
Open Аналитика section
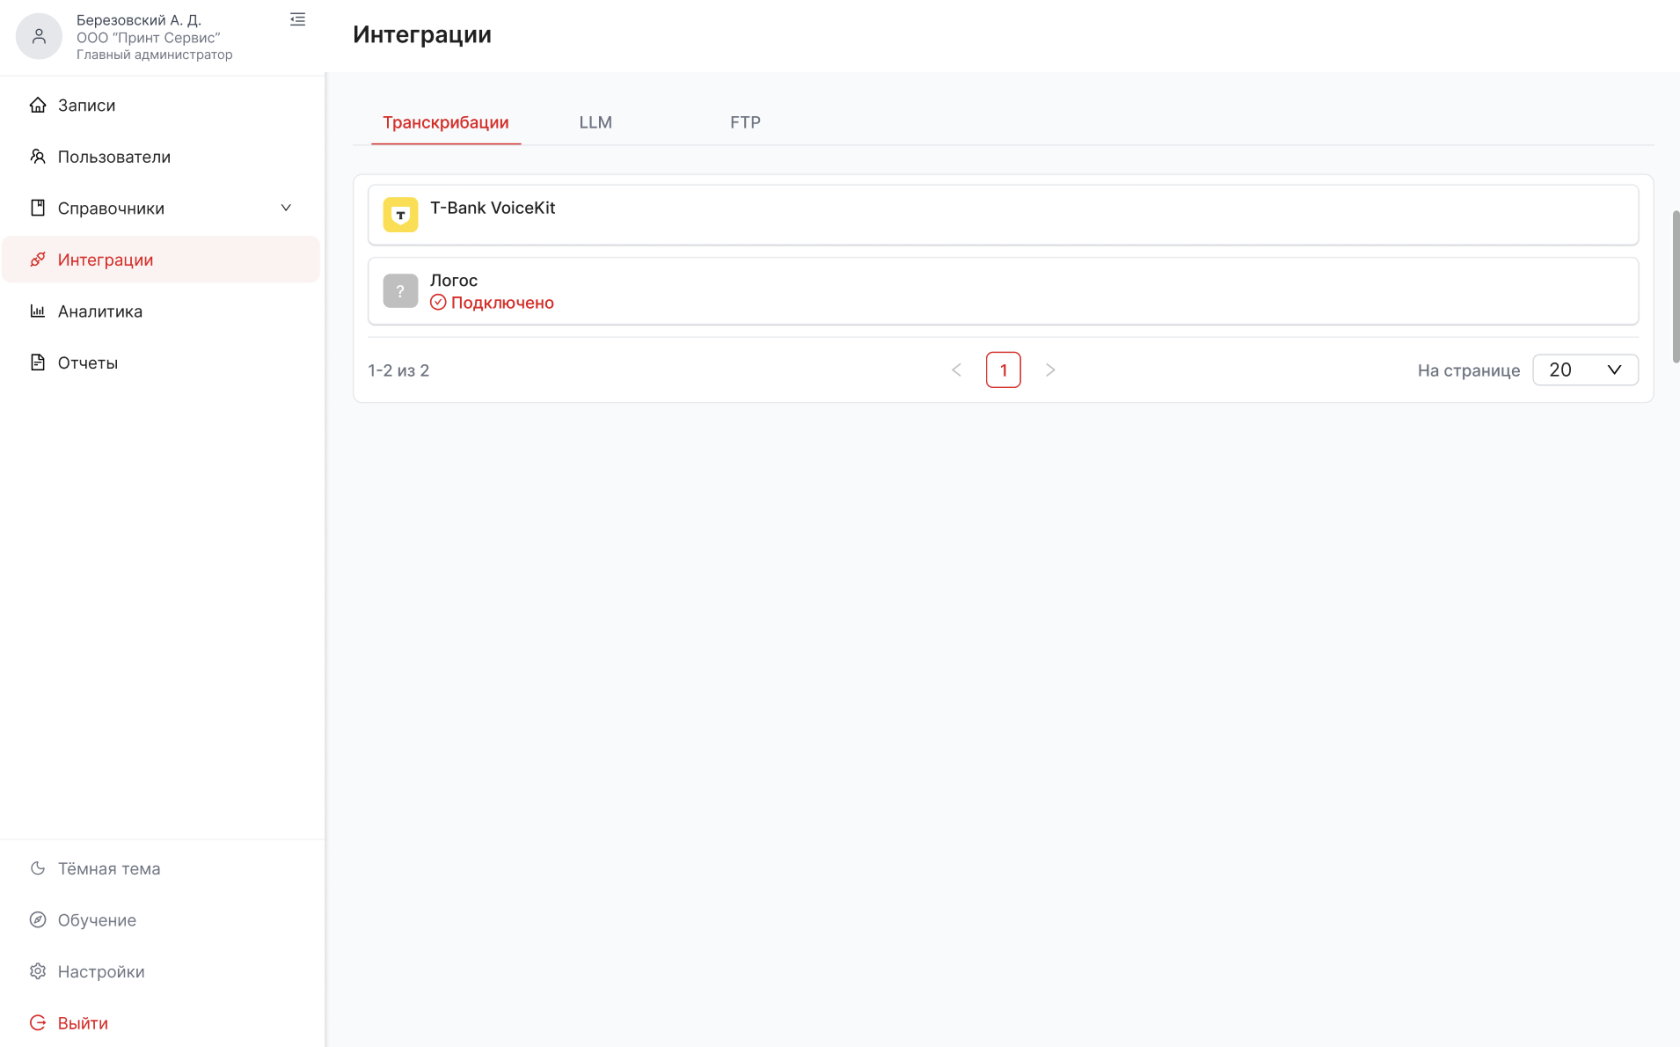(x=161, y=311)
